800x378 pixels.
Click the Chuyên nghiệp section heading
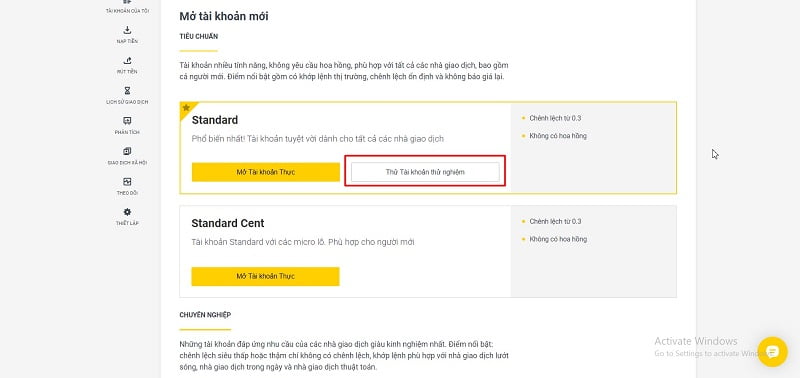pyautogui.click(x=205, y=315)
